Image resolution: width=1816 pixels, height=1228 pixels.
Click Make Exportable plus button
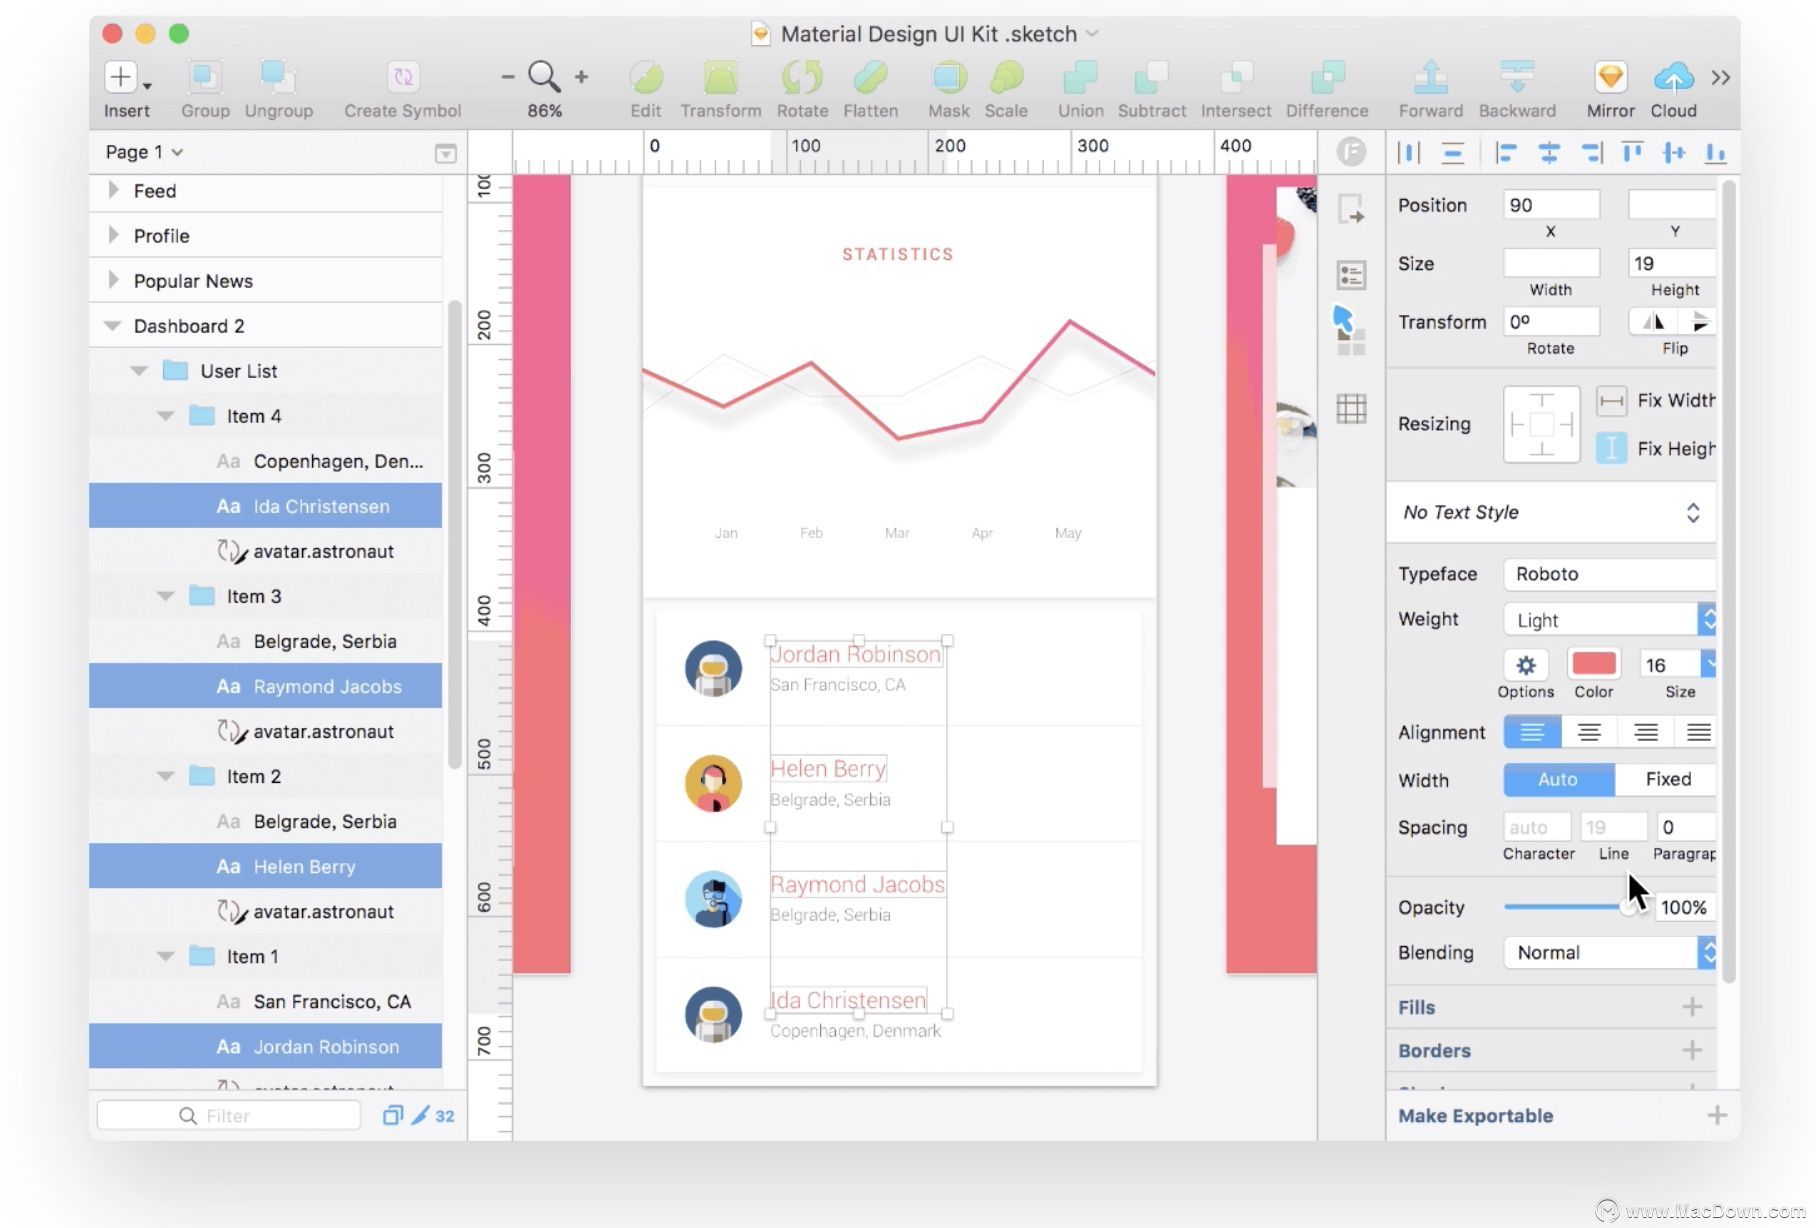1717,1115
